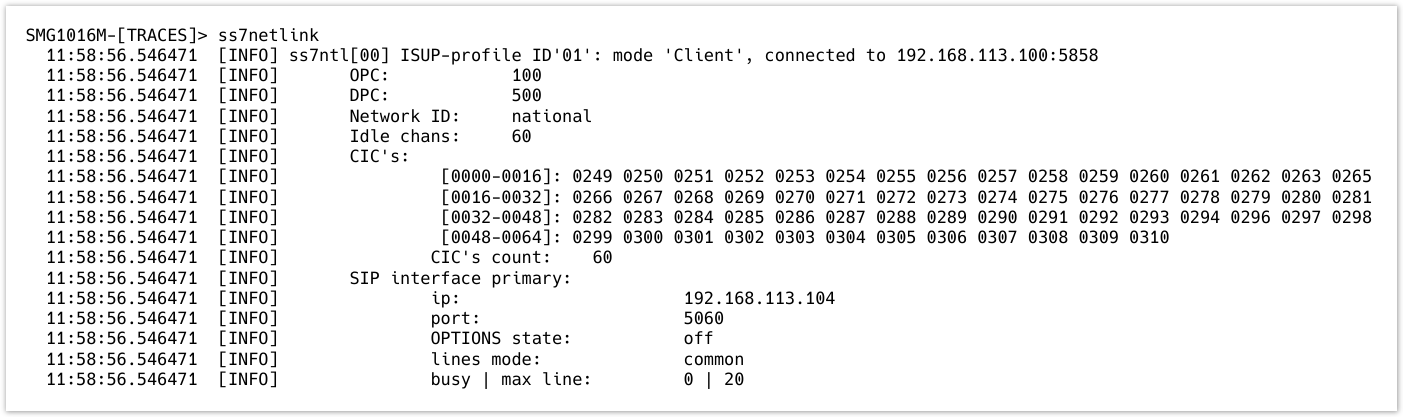Select the Network ID value national
The image size is (1403, 417).
pyautogui.click(x=551, y=116)
